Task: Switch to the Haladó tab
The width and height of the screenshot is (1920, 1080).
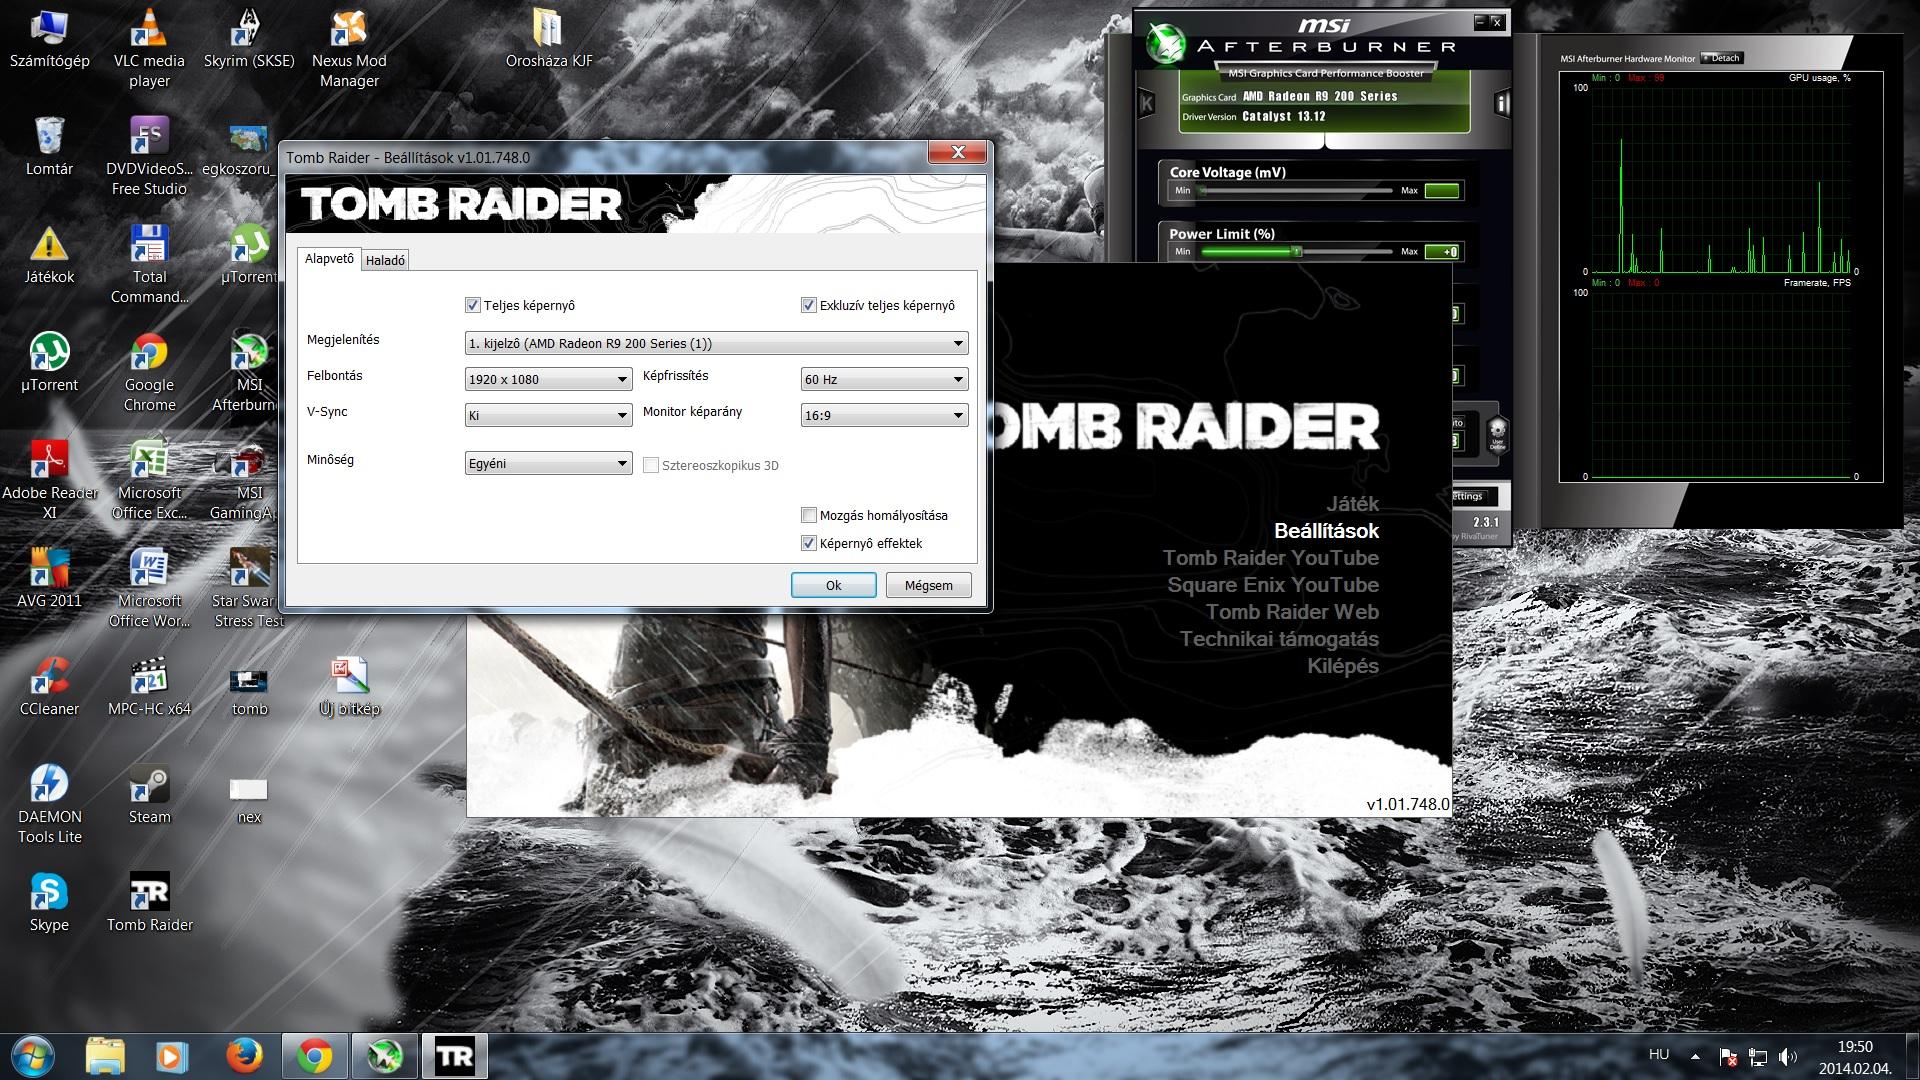Action: pos(385,260)
